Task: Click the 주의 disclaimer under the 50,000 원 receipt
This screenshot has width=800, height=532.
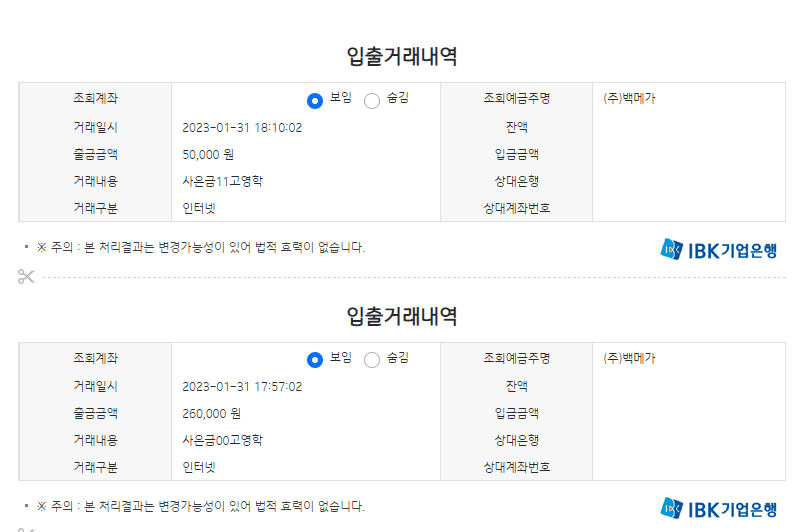Action: point(200,247)
